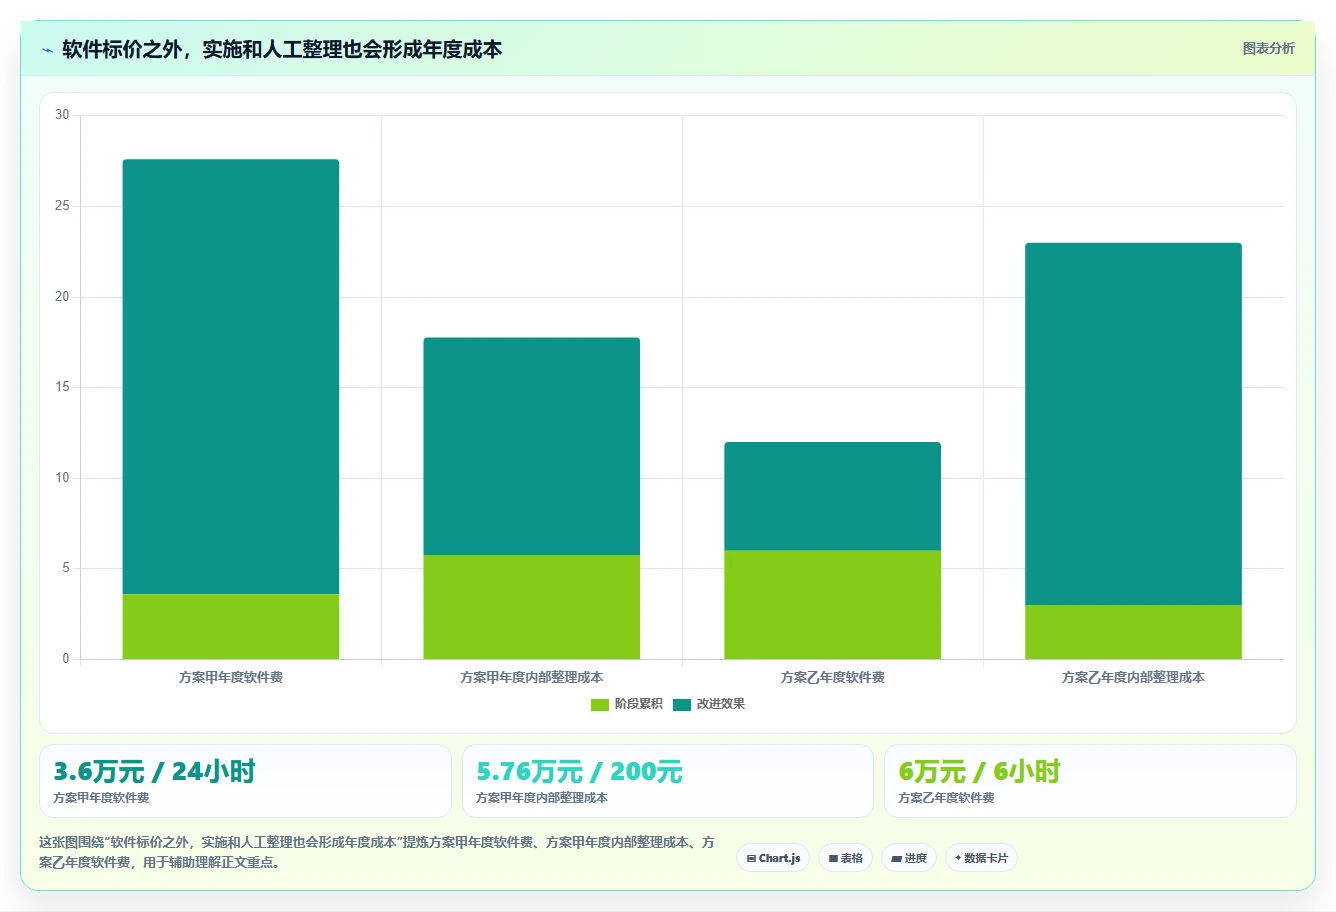This screenshot has height=912, width=1336.
Task: Click 方案甲年度内部整理成本 caption under 5.76万元 card
Action: (x=542, y=798)
